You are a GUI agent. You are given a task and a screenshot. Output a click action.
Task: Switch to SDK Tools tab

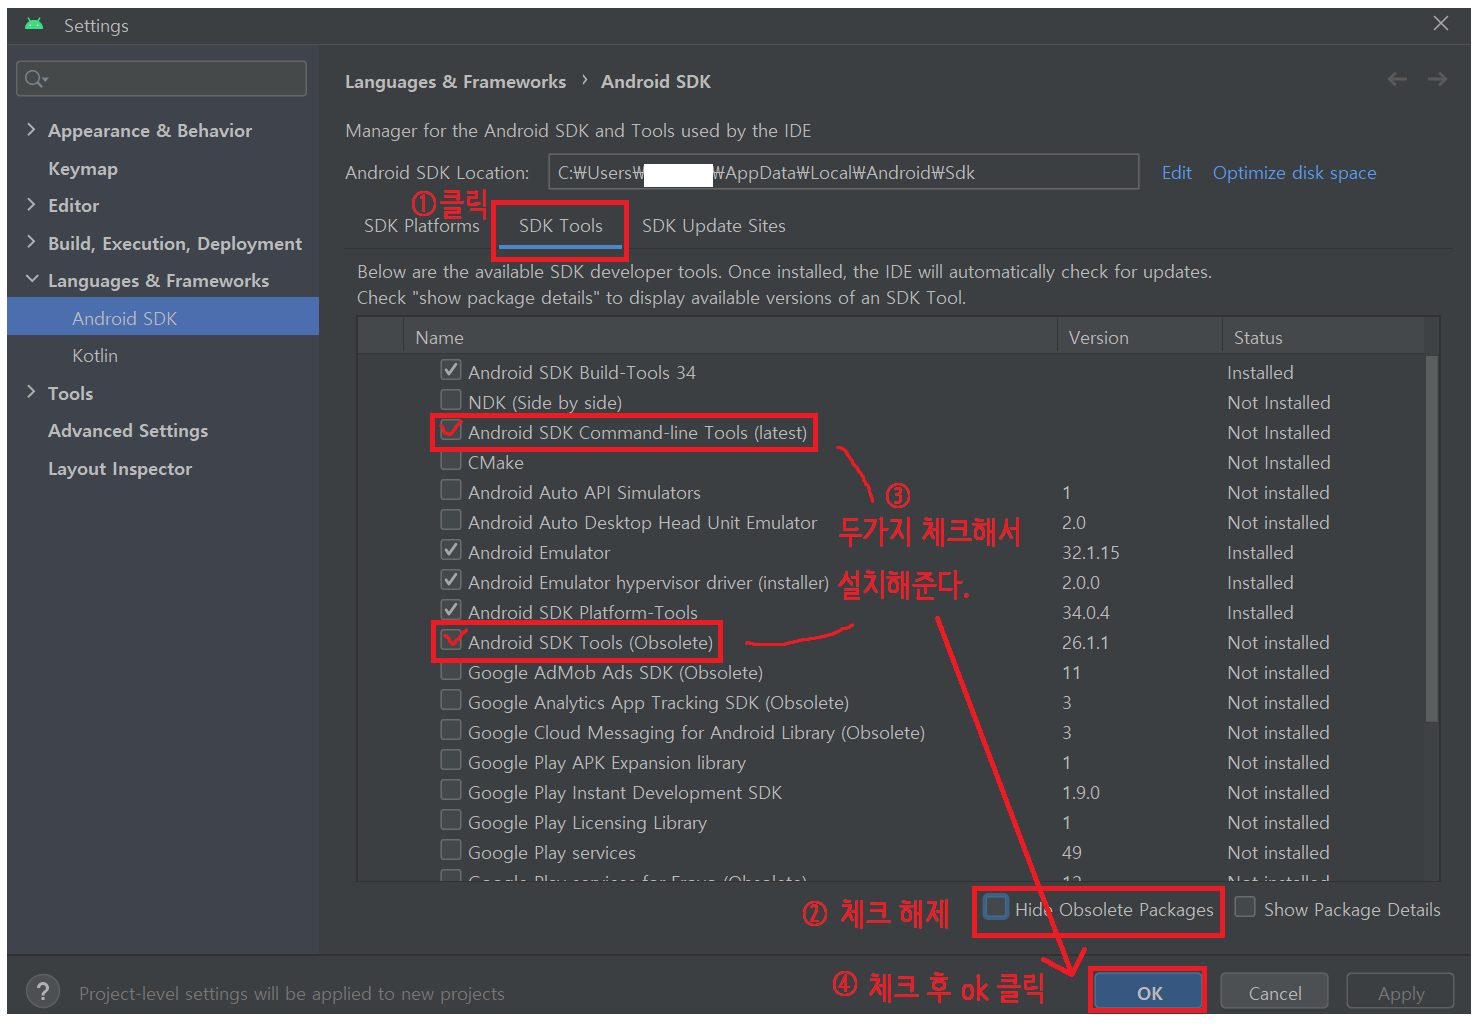[561, 226]
